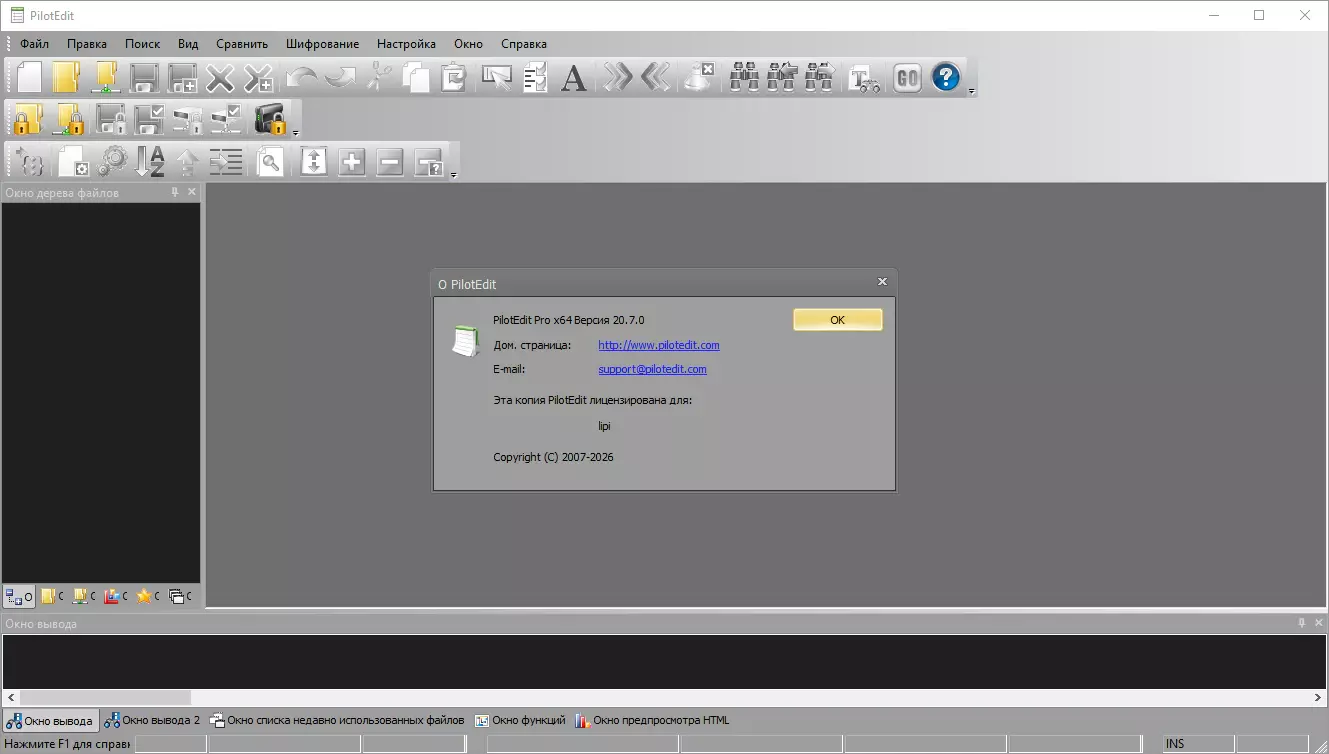Screen dimensions: 1329x754
Task: Click the Open encrypted file padlock folder icon
Action: (x=28, y=119)
